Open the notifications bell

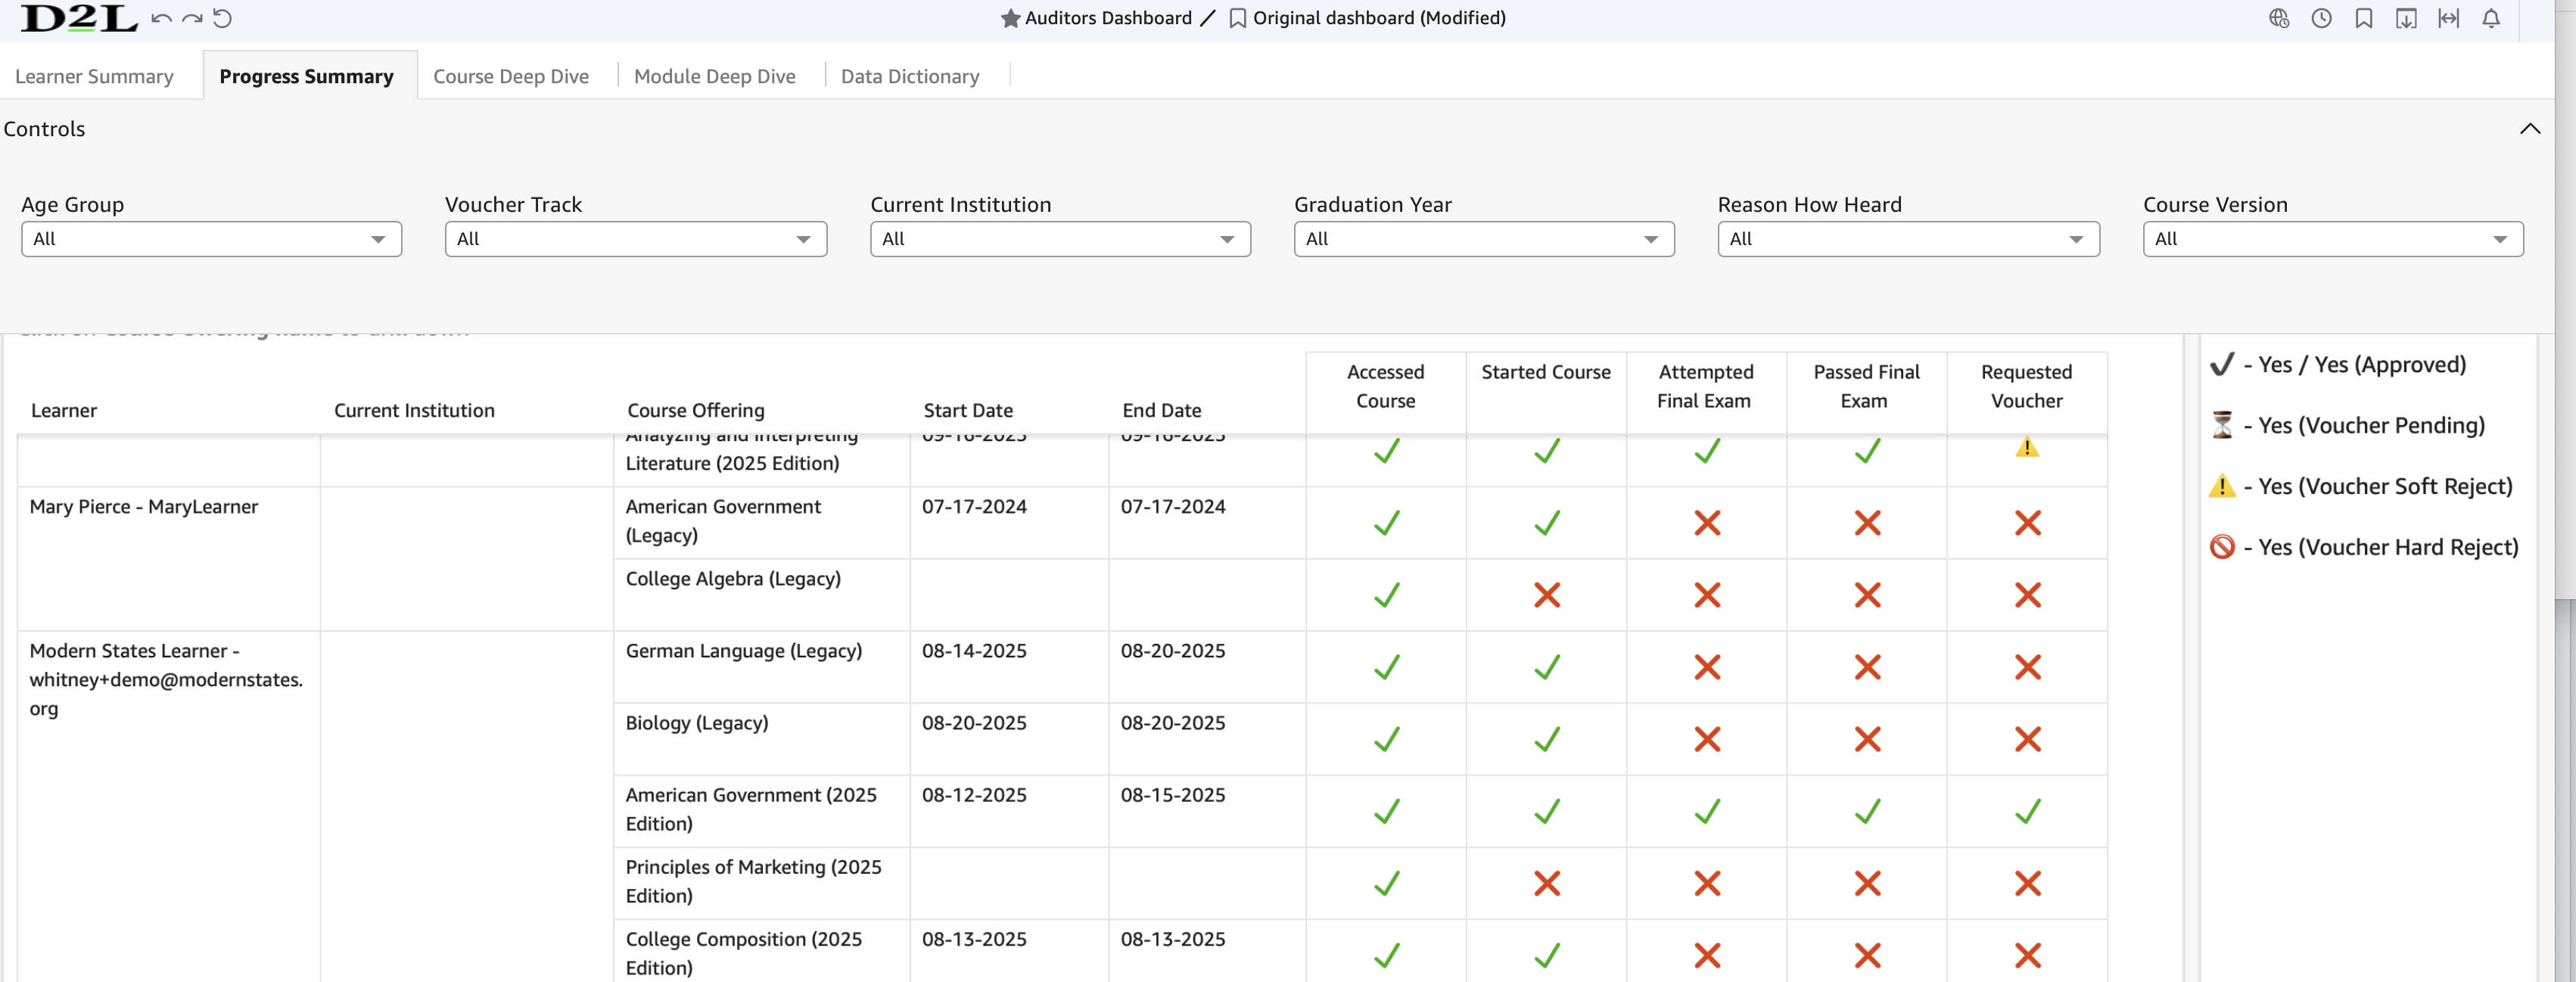point(2491,18)
